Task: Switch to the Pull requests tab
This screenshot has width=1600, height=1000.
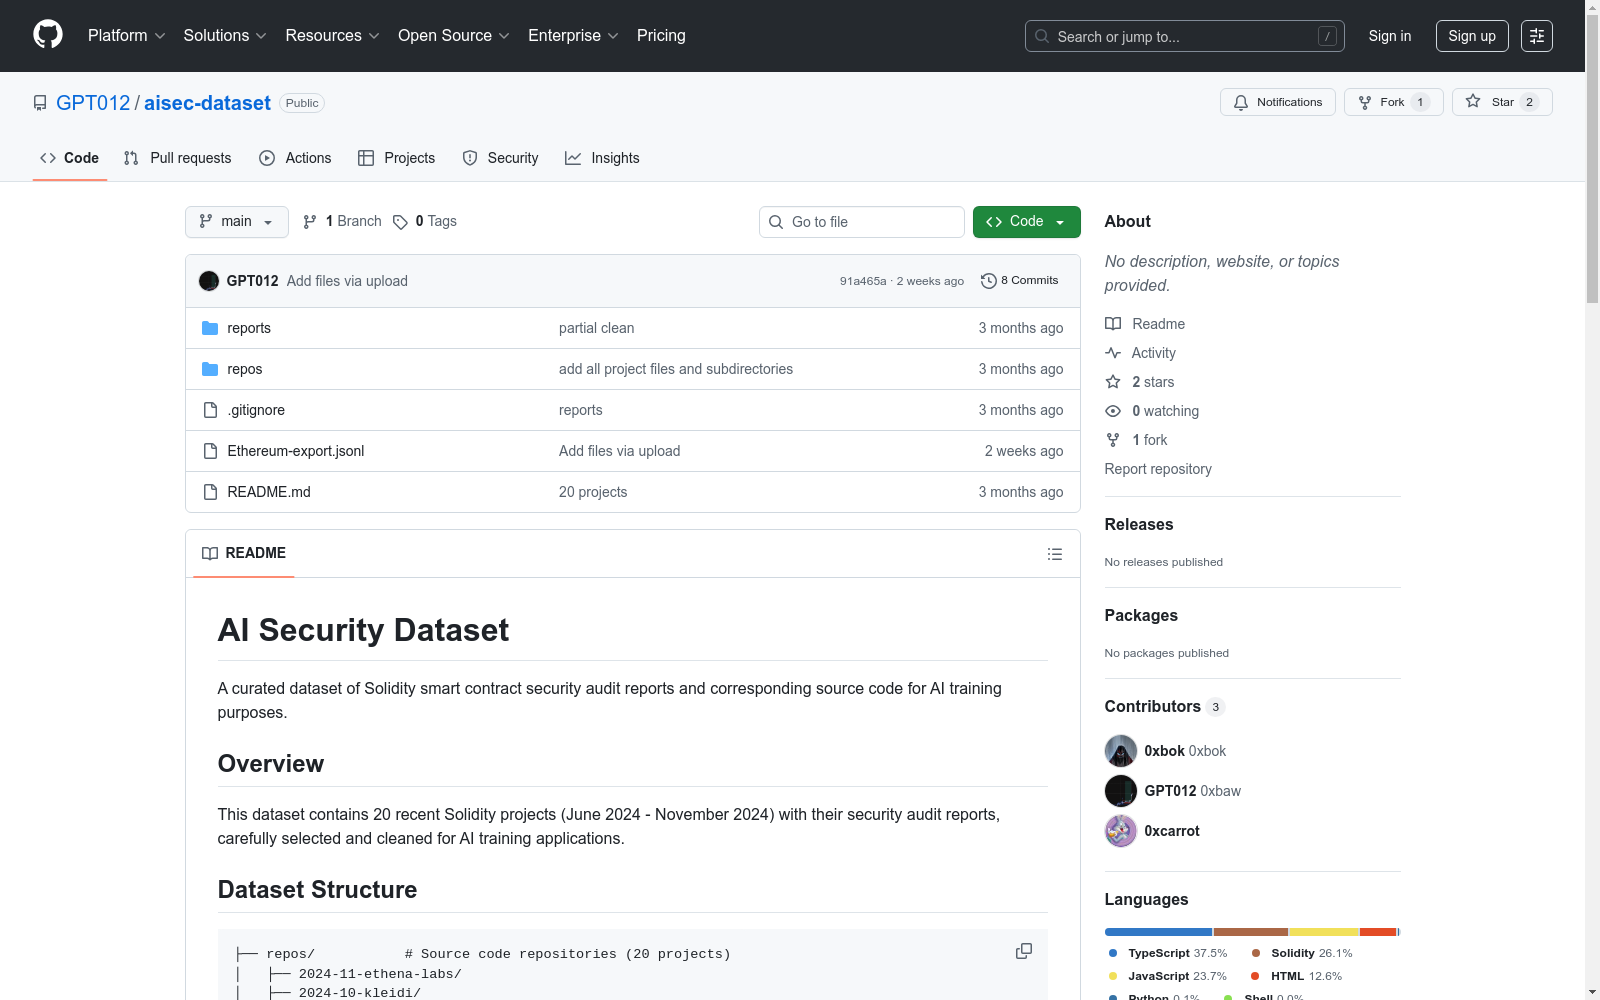Action: (x=178, y=158)
